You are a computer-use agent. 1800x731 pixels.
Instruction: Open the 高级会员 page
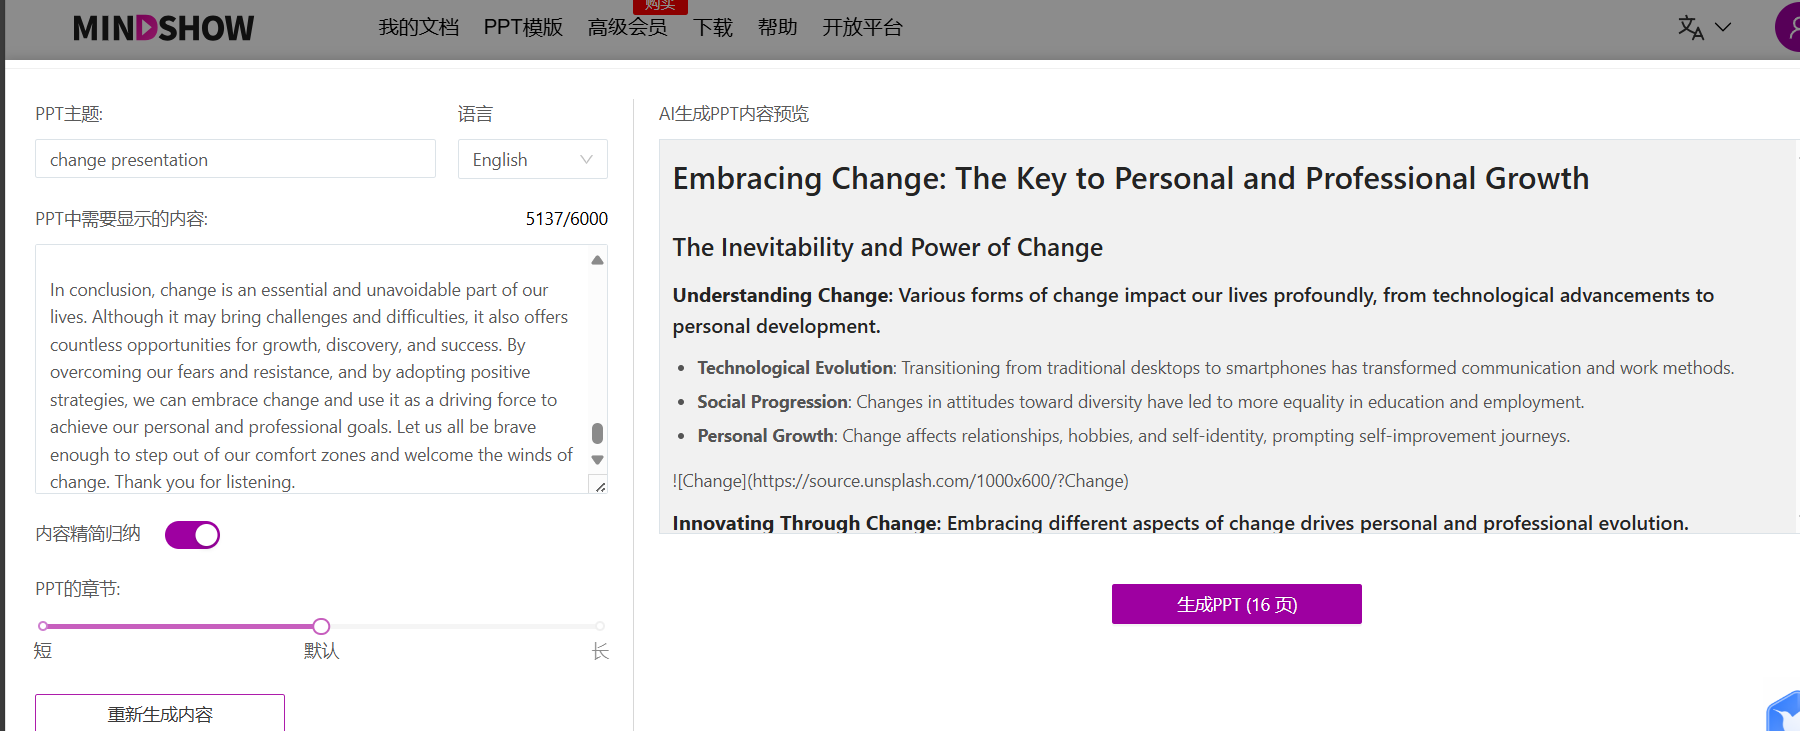[628, 27]
